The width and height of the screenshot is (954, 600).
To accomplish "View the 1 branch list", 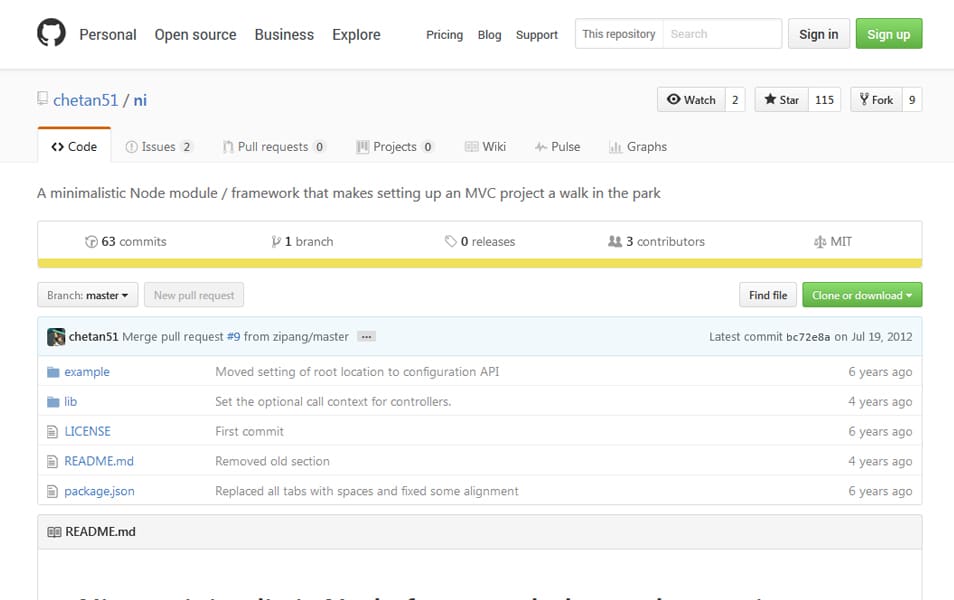I will (x=302, y=242).
